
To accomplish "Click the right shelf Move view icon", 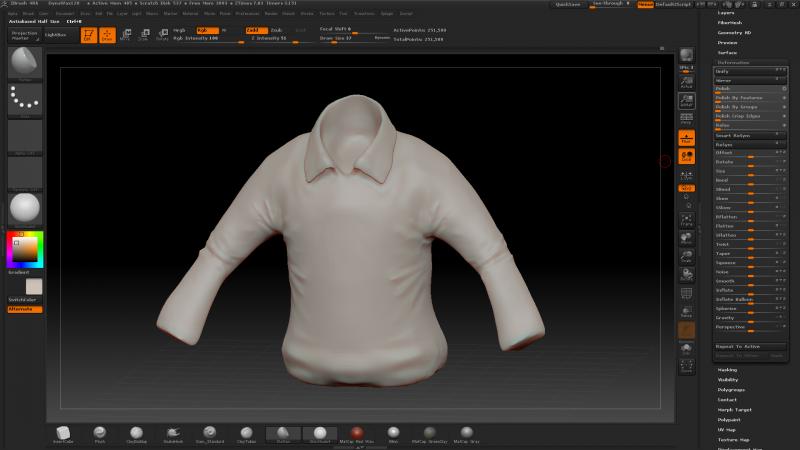I will coord(686,238).
